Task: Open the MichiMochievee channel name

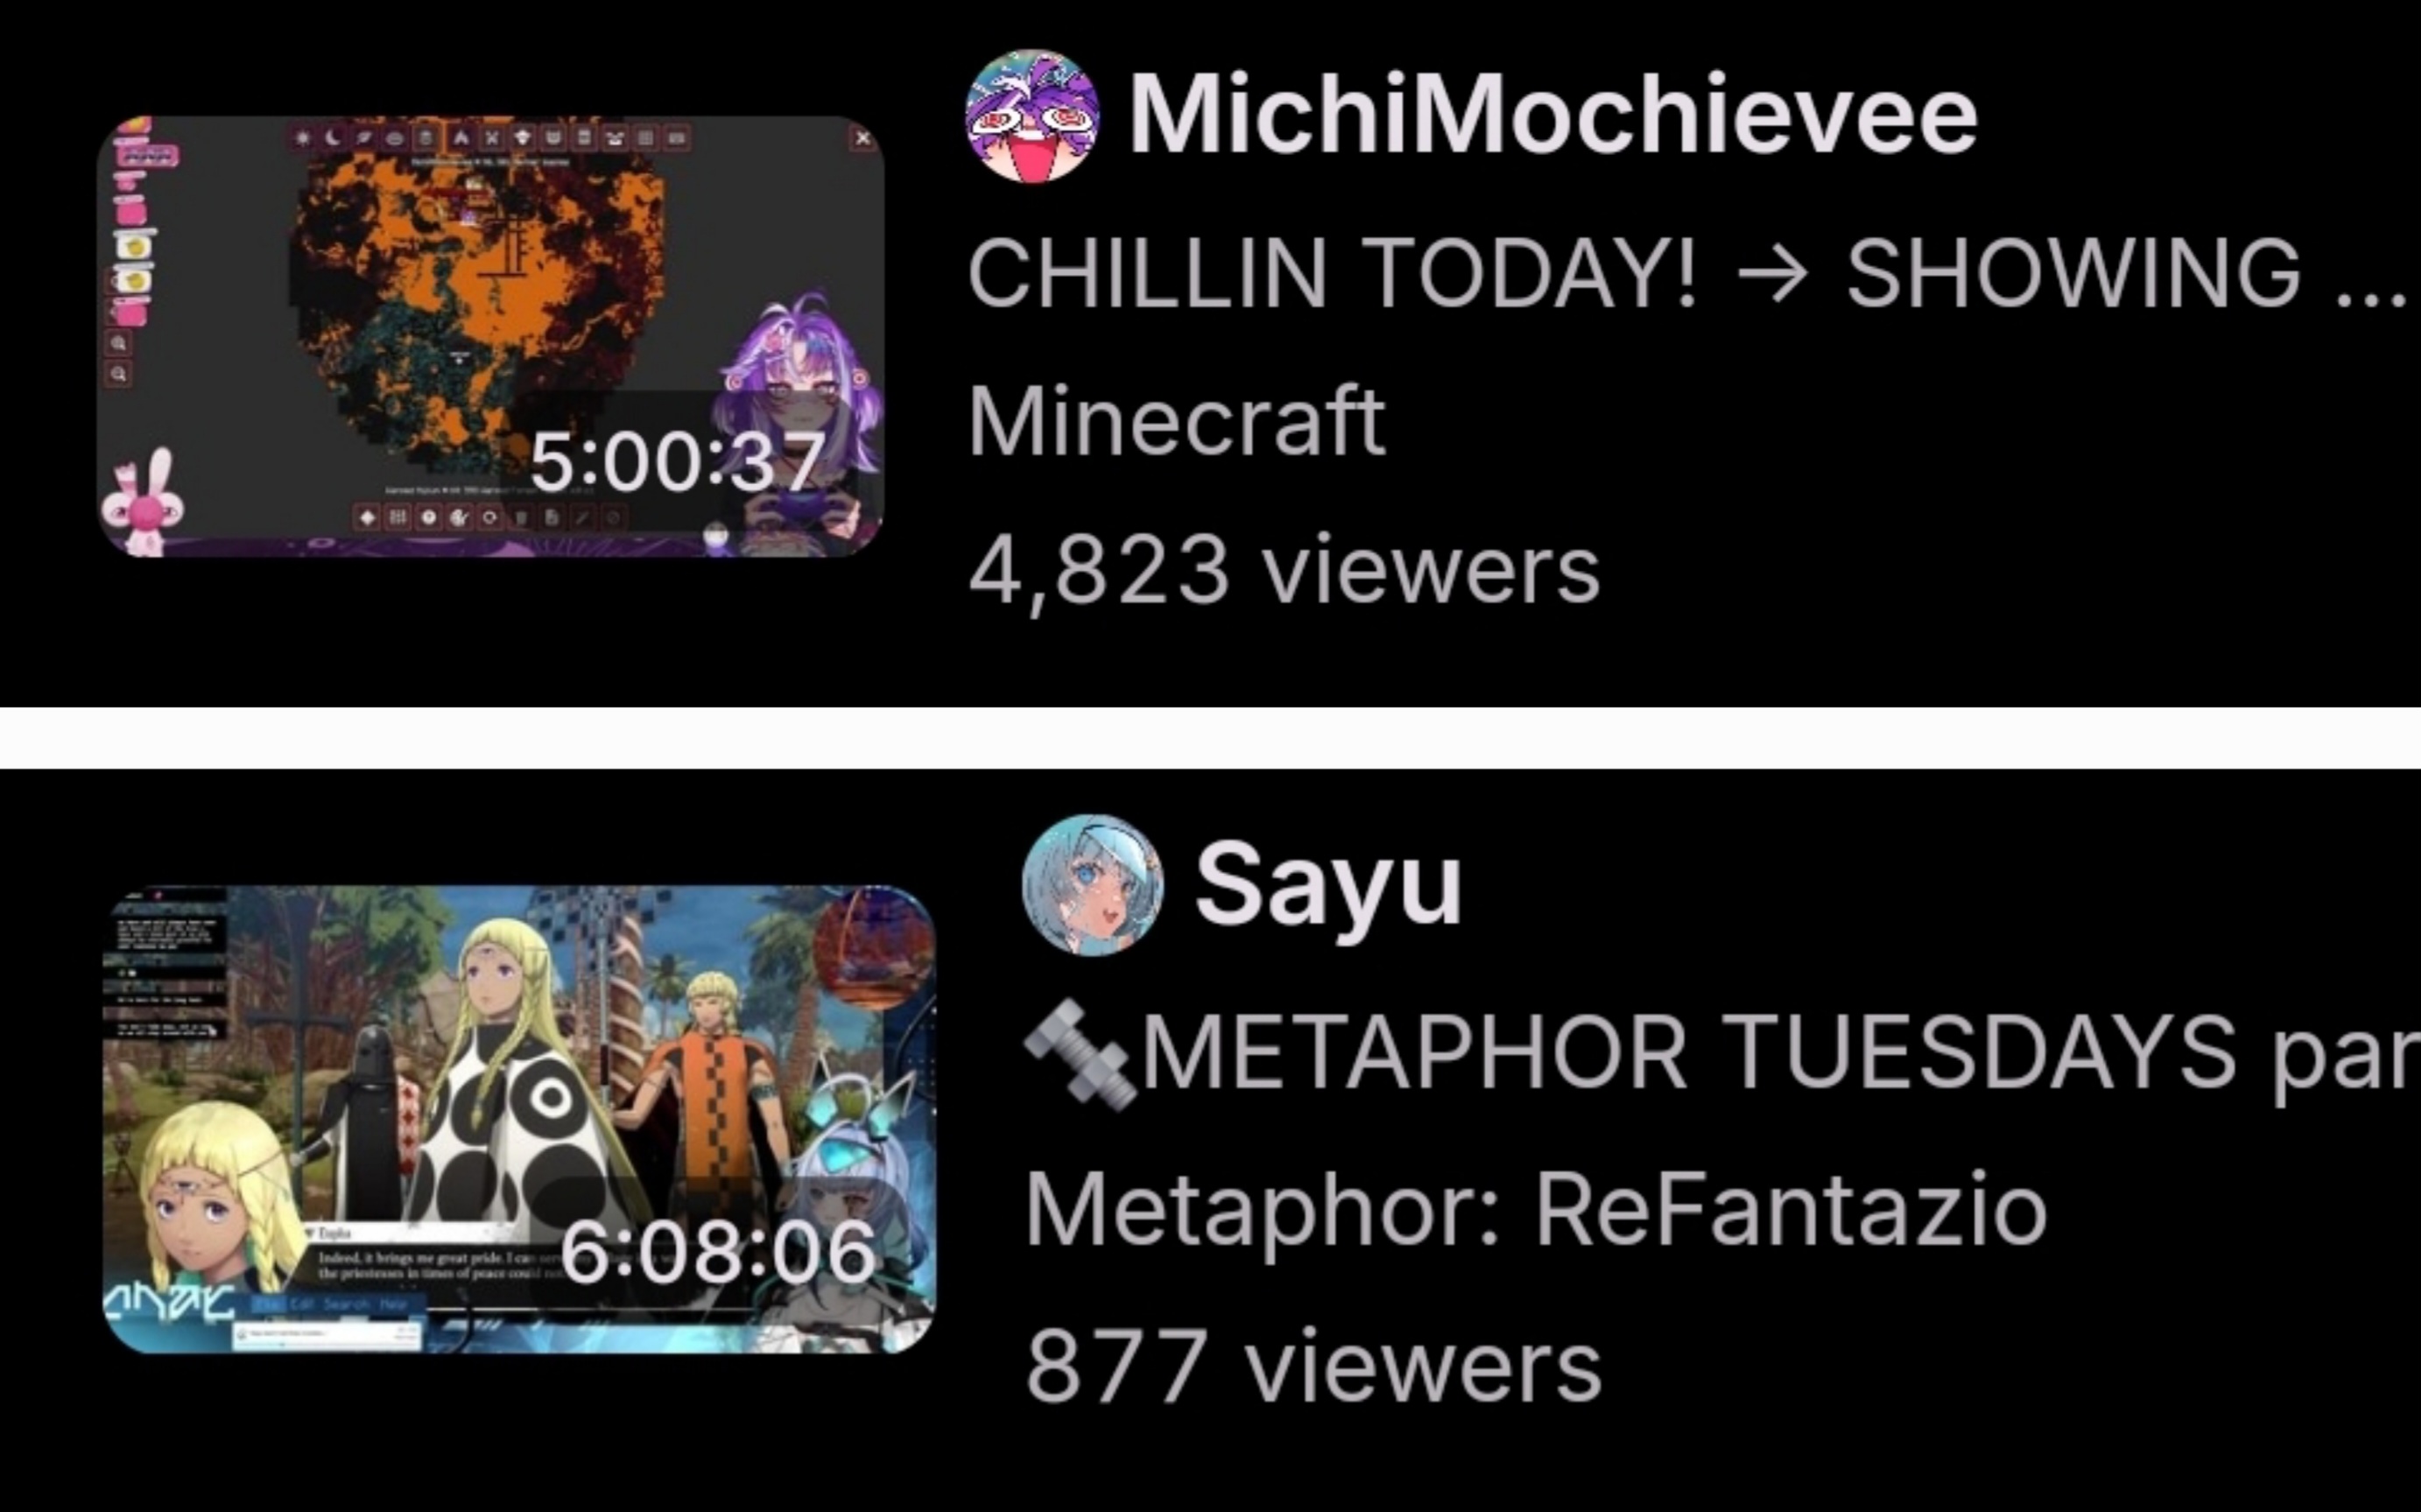Action: [1553, 115]
